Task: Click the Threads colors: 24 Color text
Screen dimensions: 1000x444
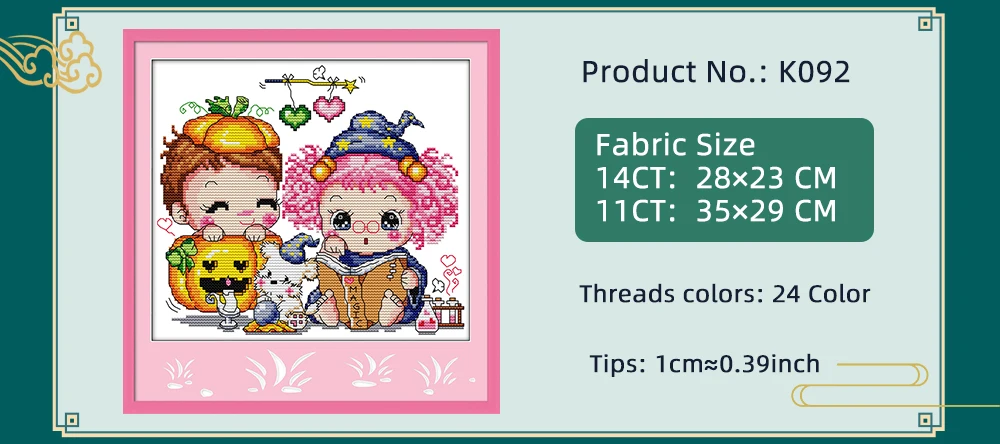Action: [x=724, y=294]
